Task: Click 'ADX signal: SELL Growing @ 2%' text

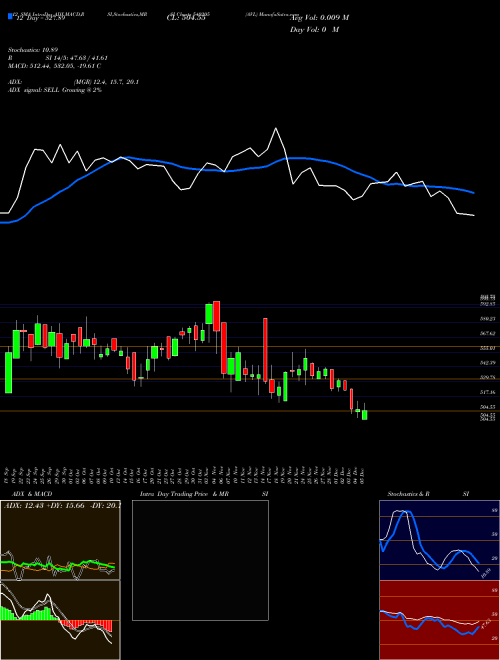Action: click(55, 90)
